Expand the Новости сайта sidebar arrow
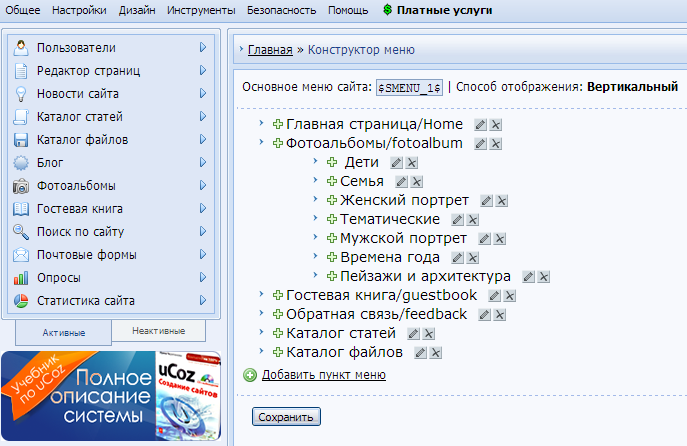The height and width of the screenshot is (446, 687). (202, 94)
